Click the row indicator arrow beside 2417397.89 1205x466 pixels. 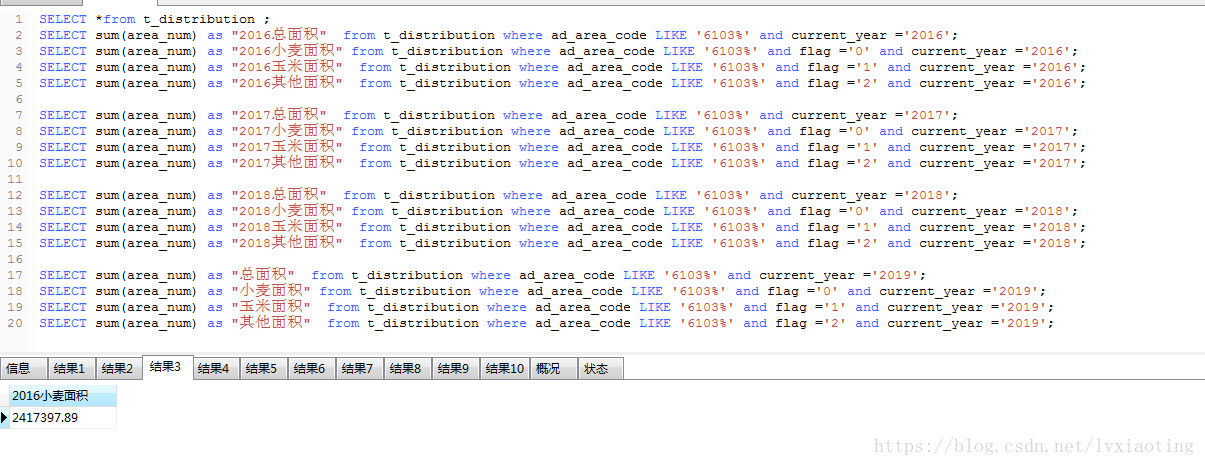[x=4, y=417]
